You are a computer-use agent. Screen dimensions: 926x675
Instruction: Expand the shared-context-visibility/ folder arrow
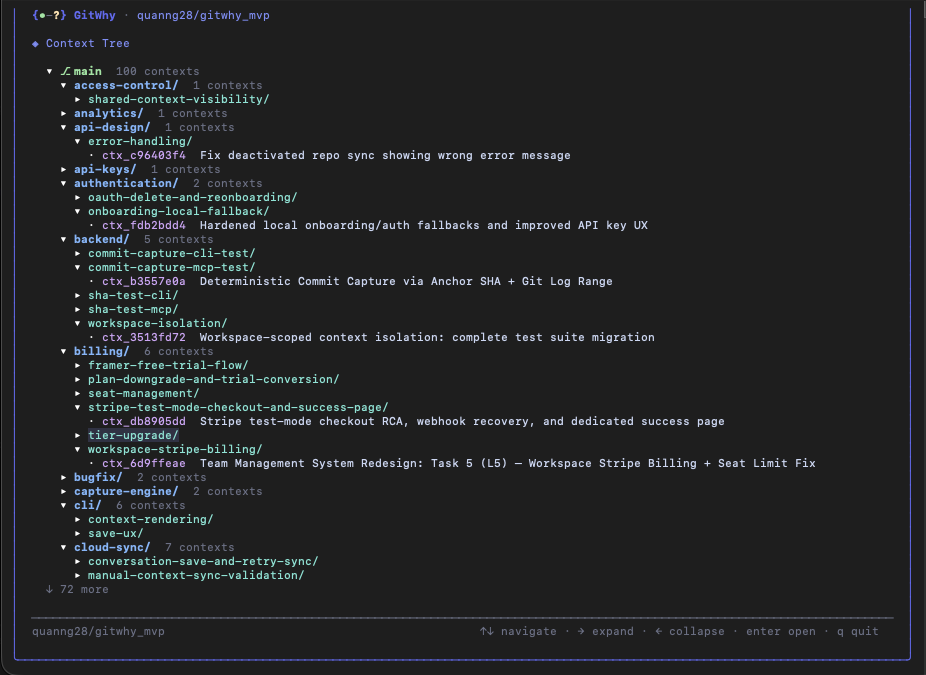[78, 100]
